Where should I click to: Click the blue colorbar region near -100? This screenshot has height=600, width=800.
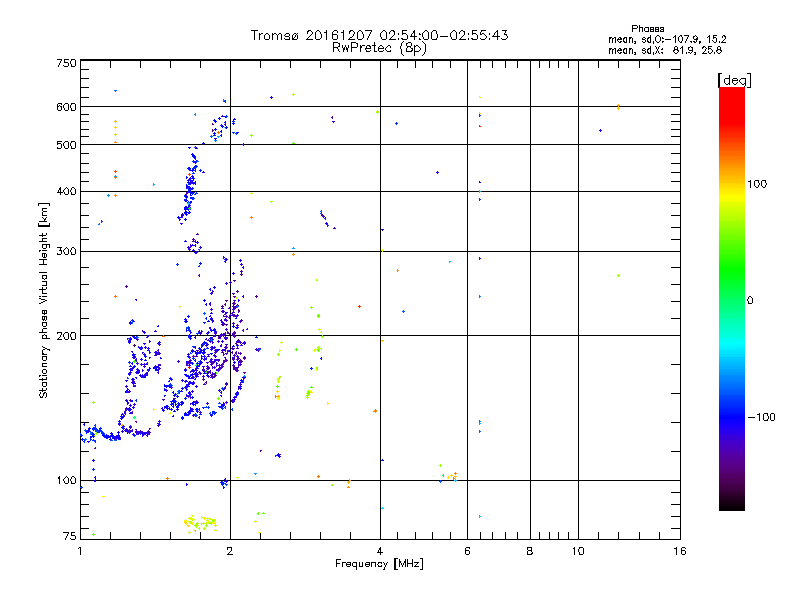coord(732,417)
